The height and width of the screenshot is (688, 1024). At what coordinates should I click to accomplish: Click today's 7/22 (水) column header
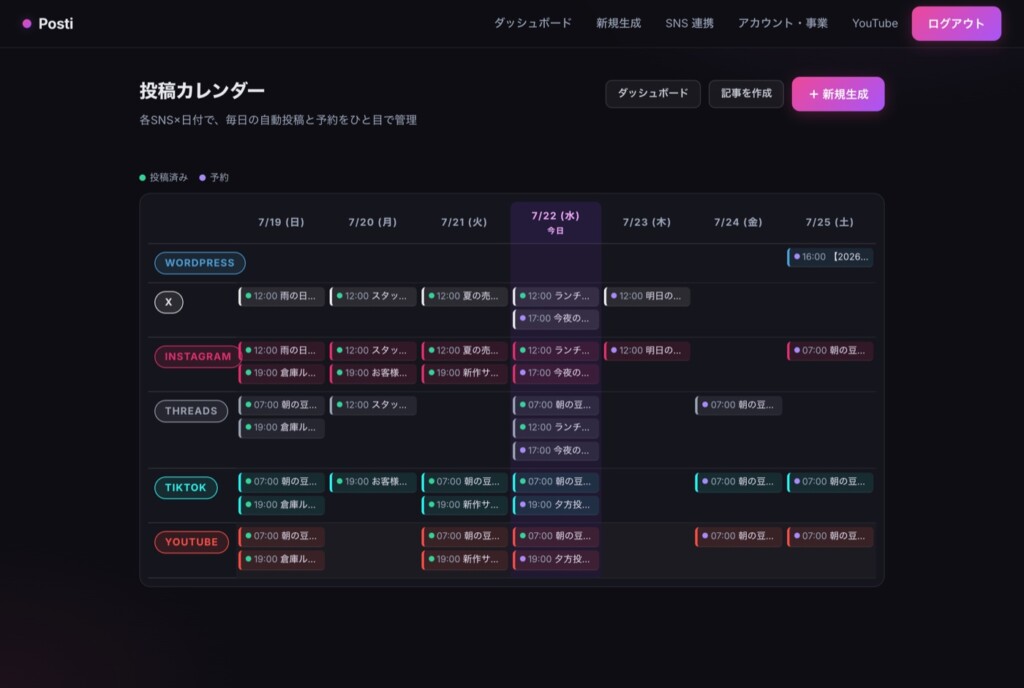coord(555,222)
